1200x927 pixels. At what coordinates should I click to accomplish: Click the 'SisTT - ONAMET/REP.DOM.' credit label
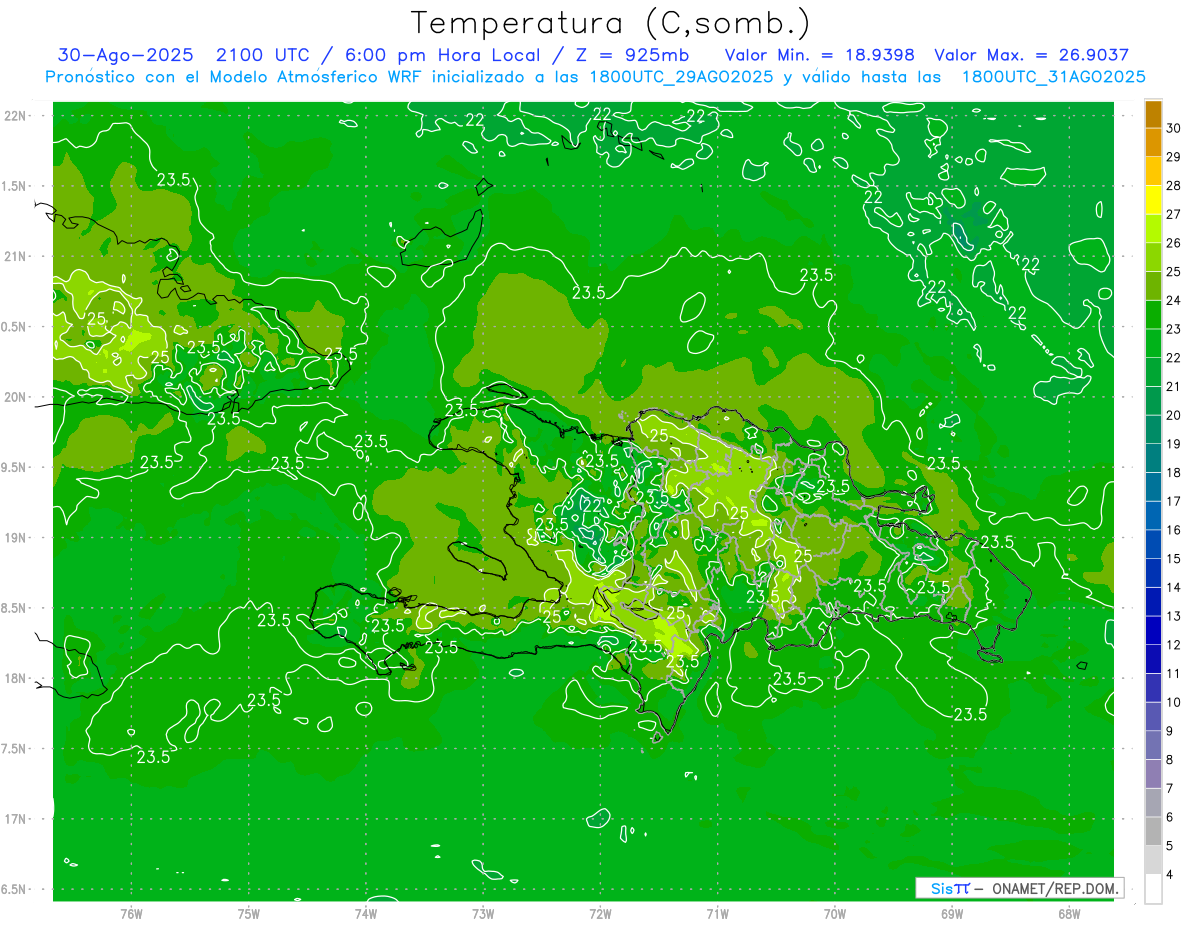point(1021,888)
